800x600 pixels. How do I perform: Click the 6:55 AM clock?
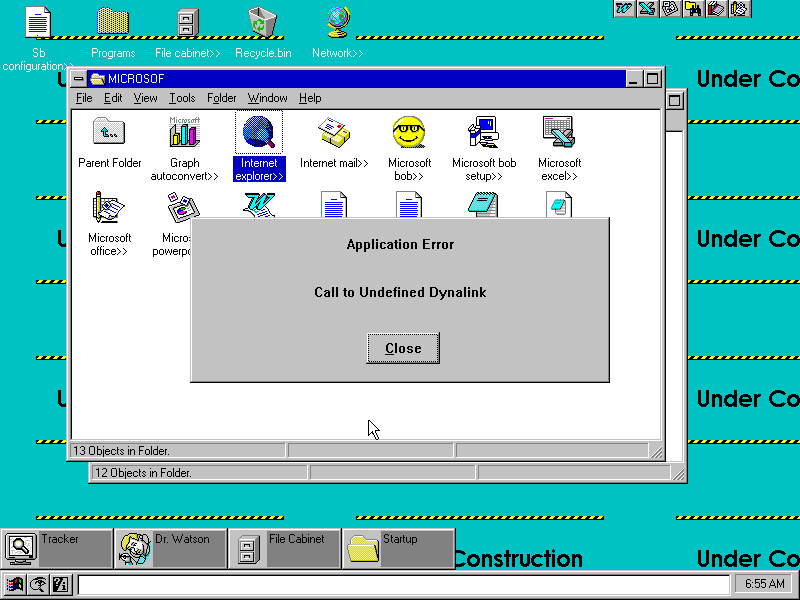tap(765, 584)
